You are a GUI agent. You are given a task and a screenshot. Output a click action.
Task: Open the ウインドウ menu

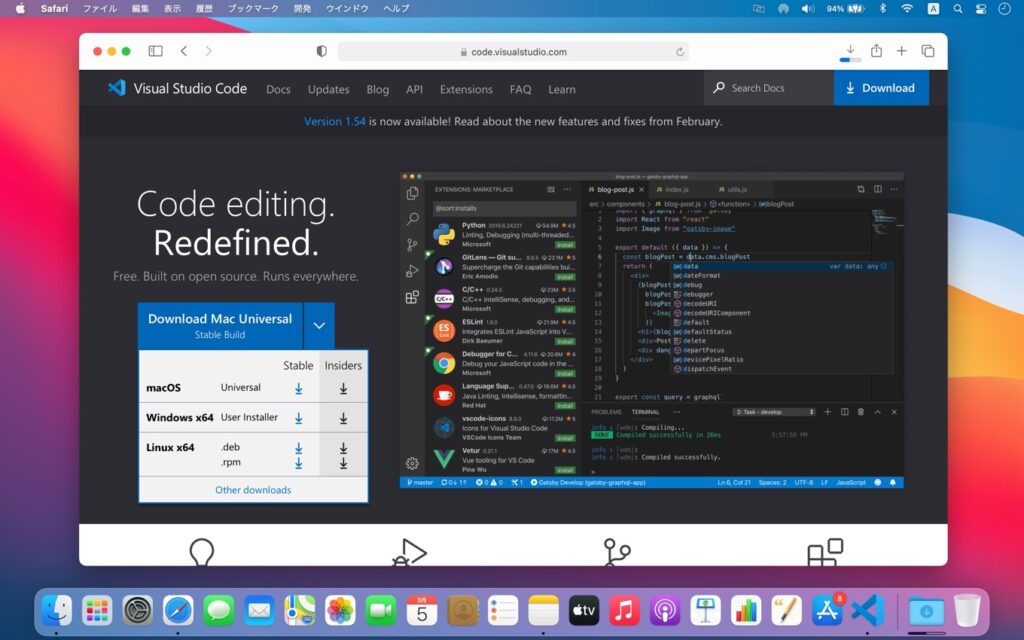pos(347,8)
